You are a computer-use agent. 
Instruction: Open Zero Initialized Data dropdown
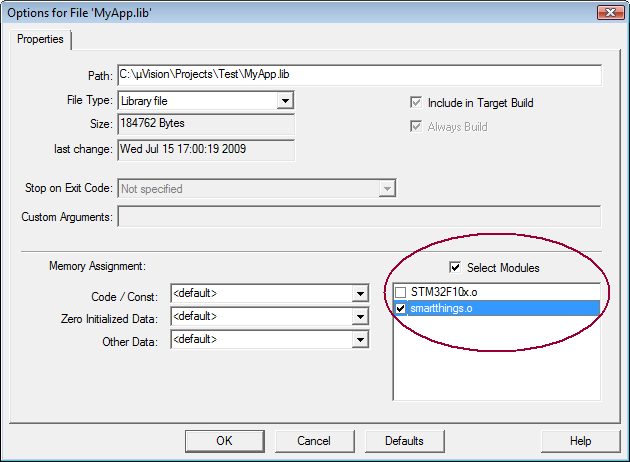click(360, 317)
